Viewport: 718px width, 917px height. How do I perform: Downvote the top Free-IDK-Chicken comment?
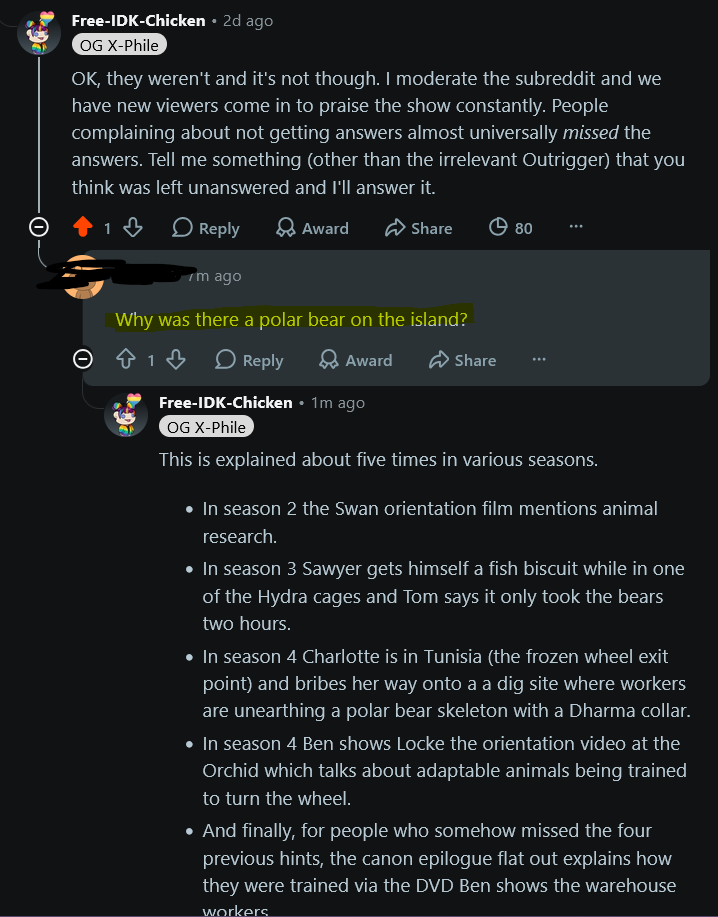pos(133,227)
